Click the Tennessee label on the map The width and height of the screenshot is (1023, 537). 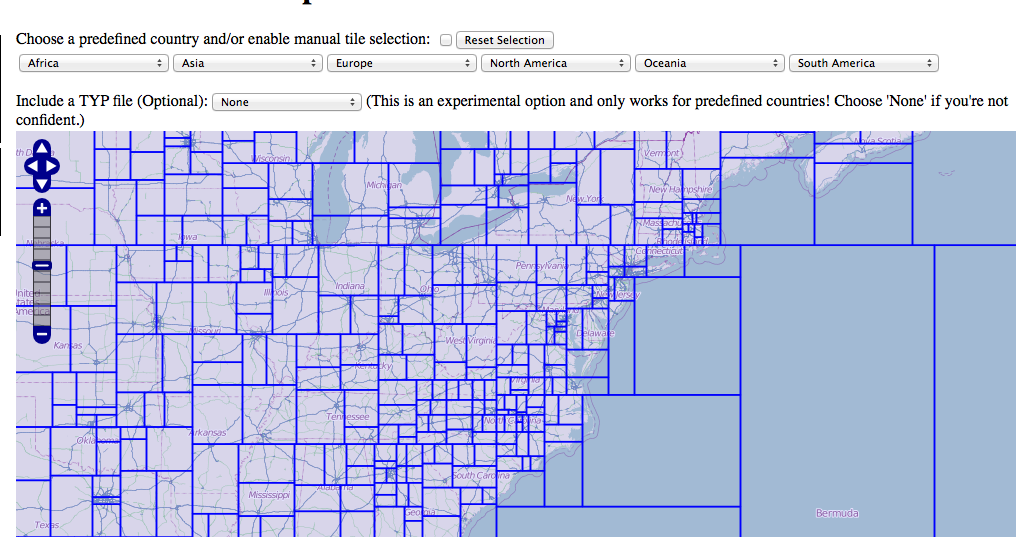click(x=348, y=416)
